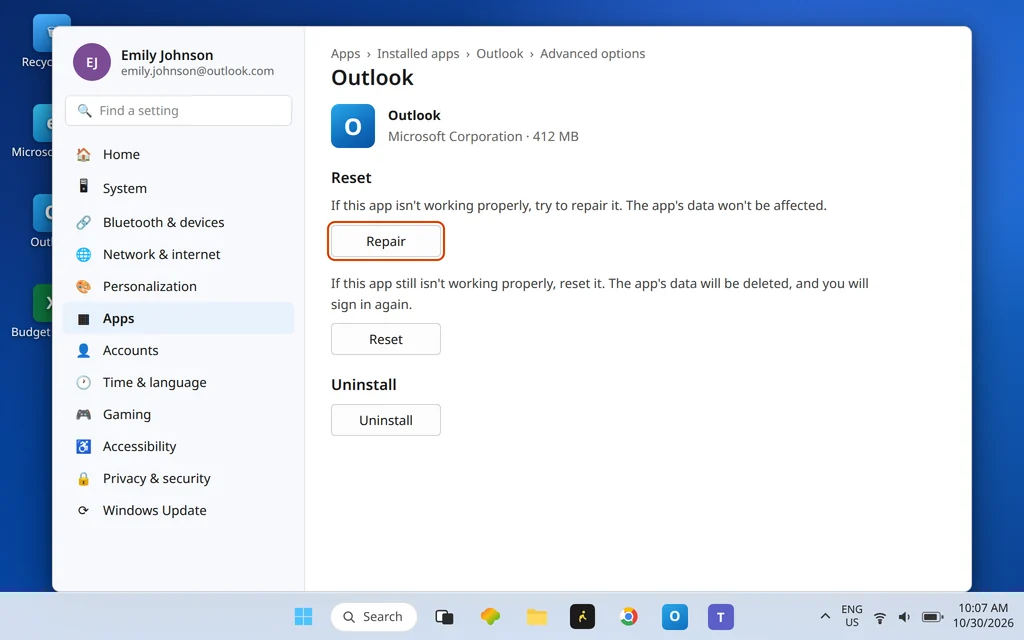
Task: Open Gaming settings
Action: coord(178,414)
